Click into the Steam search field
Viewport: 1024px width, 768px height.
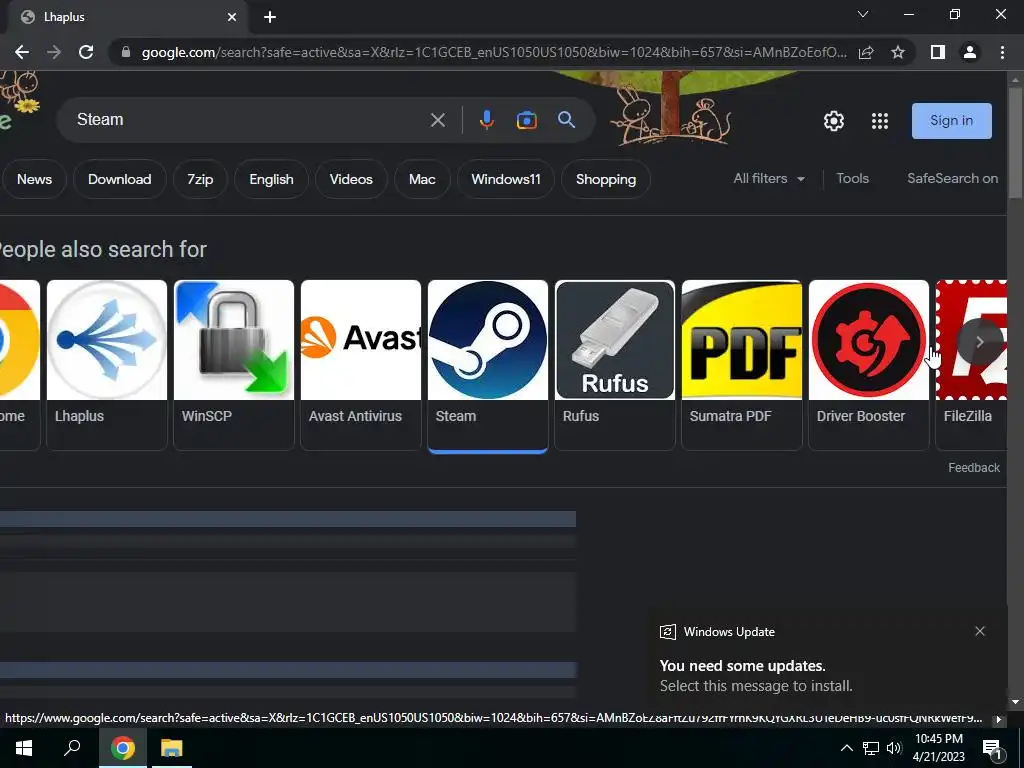click(x=248, y=120)
